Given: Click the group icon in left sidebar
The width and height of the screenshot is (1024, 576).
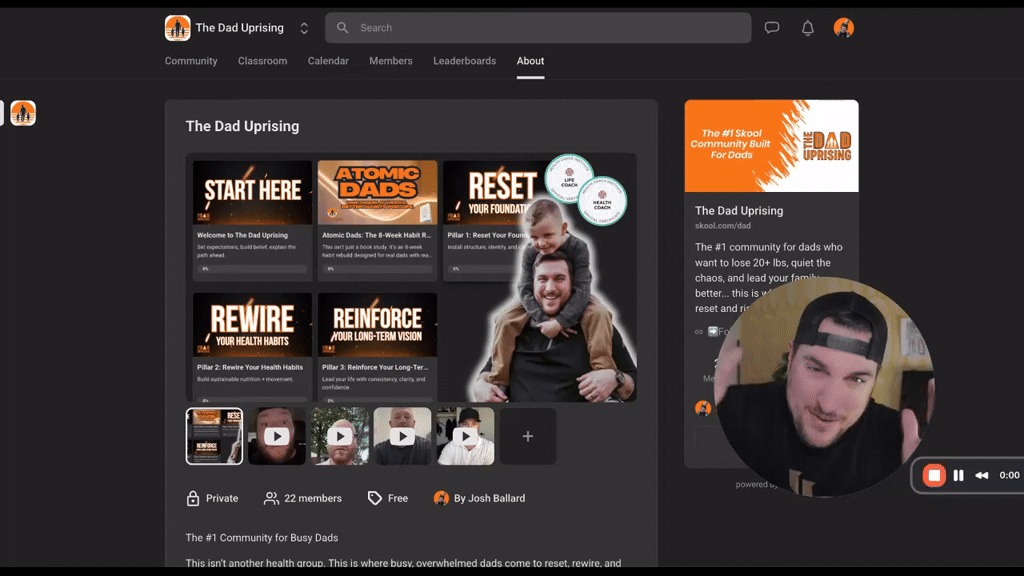Looking at the screenshot, I should click(x=23, y=113).
